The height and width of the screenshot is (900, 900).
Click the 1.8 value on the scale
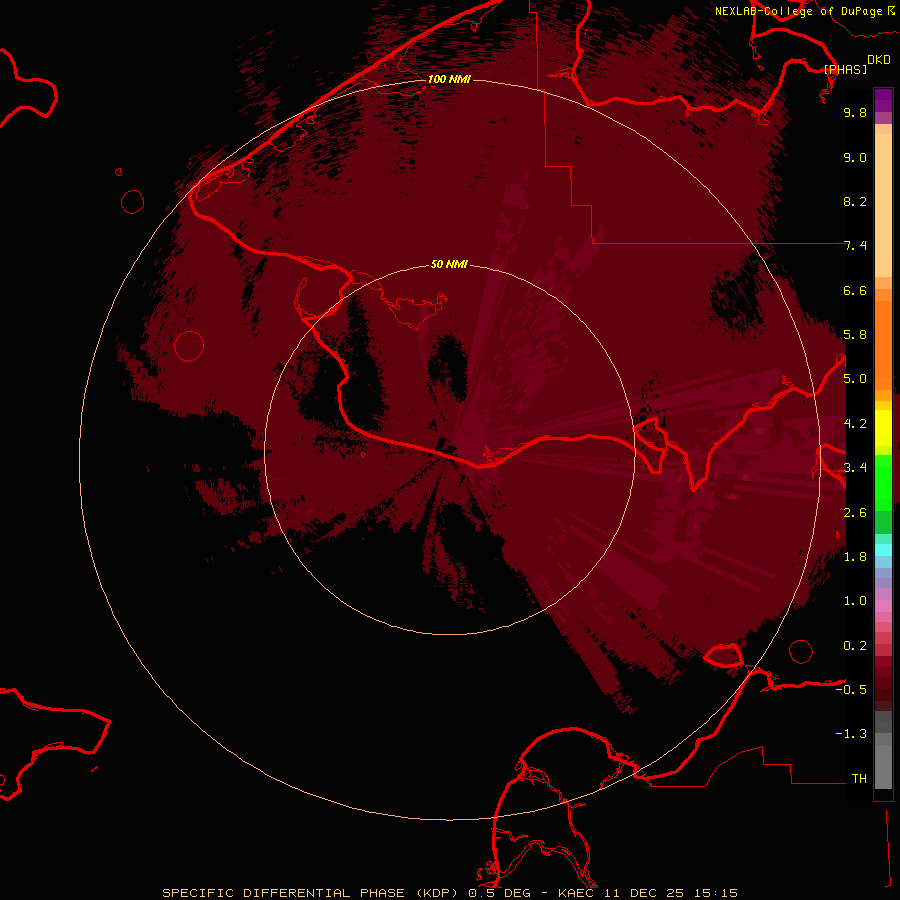[855, 557]
